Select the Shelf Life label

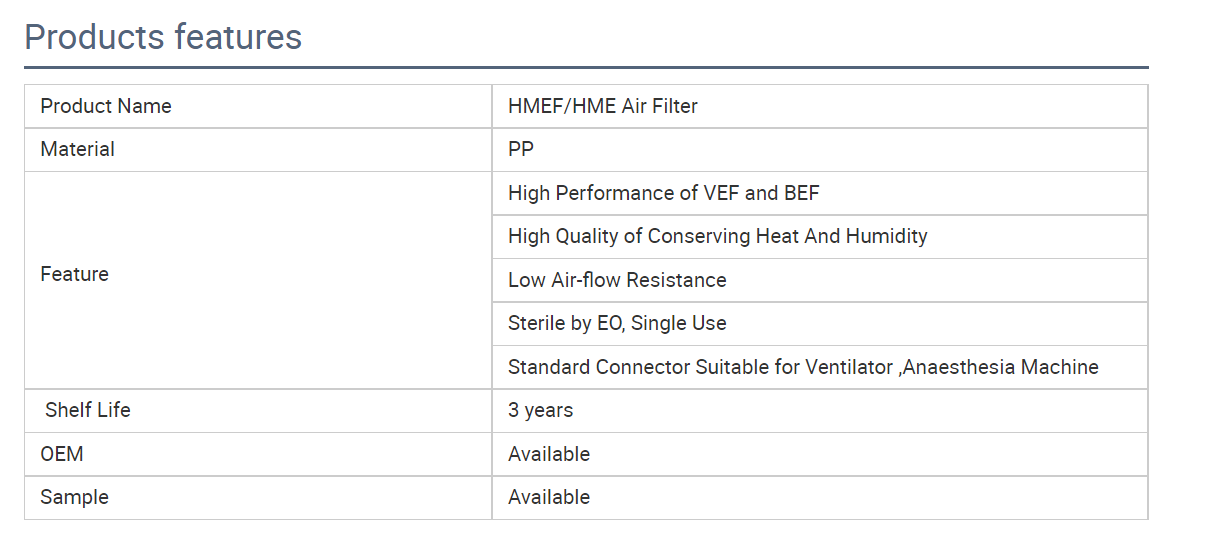pos(88,410)
